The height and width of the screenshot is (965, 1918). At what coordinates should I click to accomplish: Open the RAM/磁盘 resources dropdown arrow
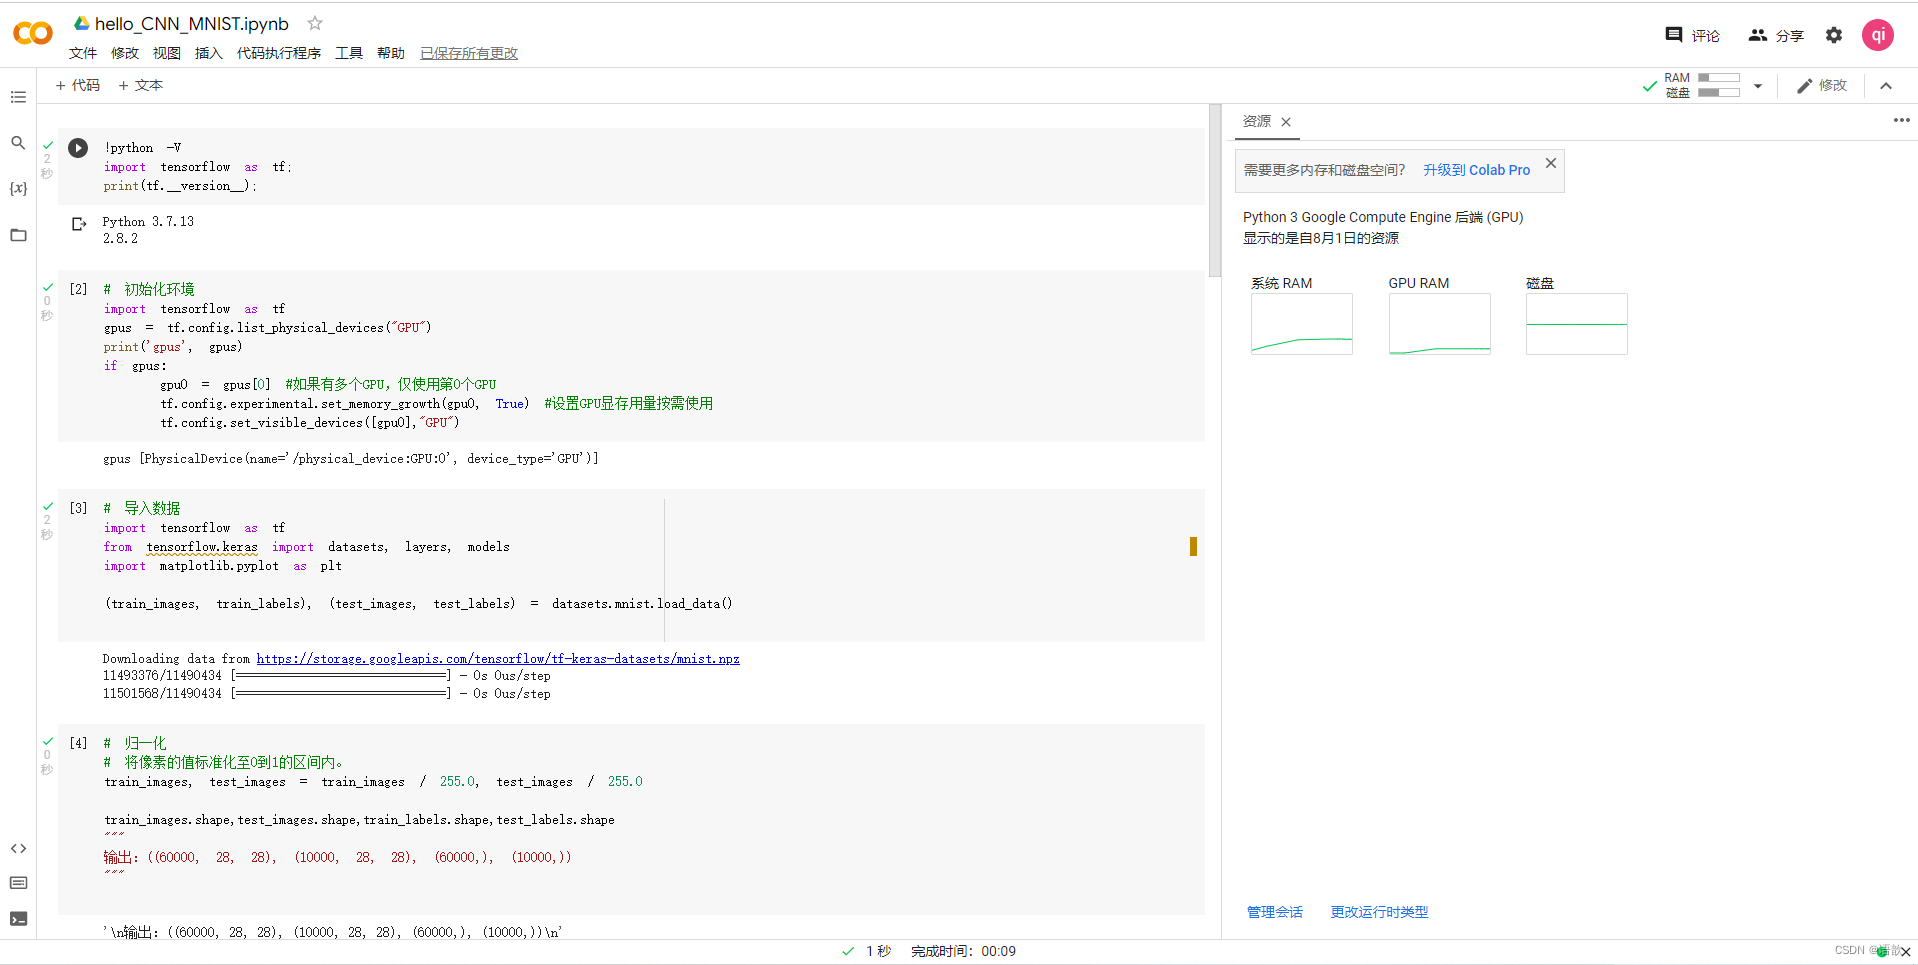pyautogui.click(x=1759, y=85)
